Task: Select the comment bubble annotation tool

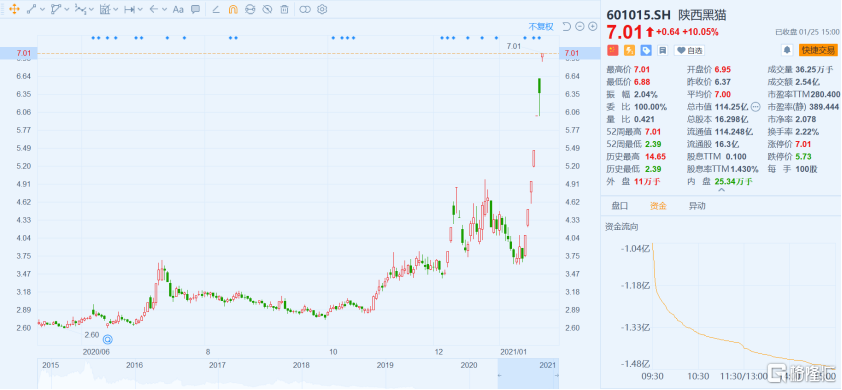Action: click(x=196, y=9)
